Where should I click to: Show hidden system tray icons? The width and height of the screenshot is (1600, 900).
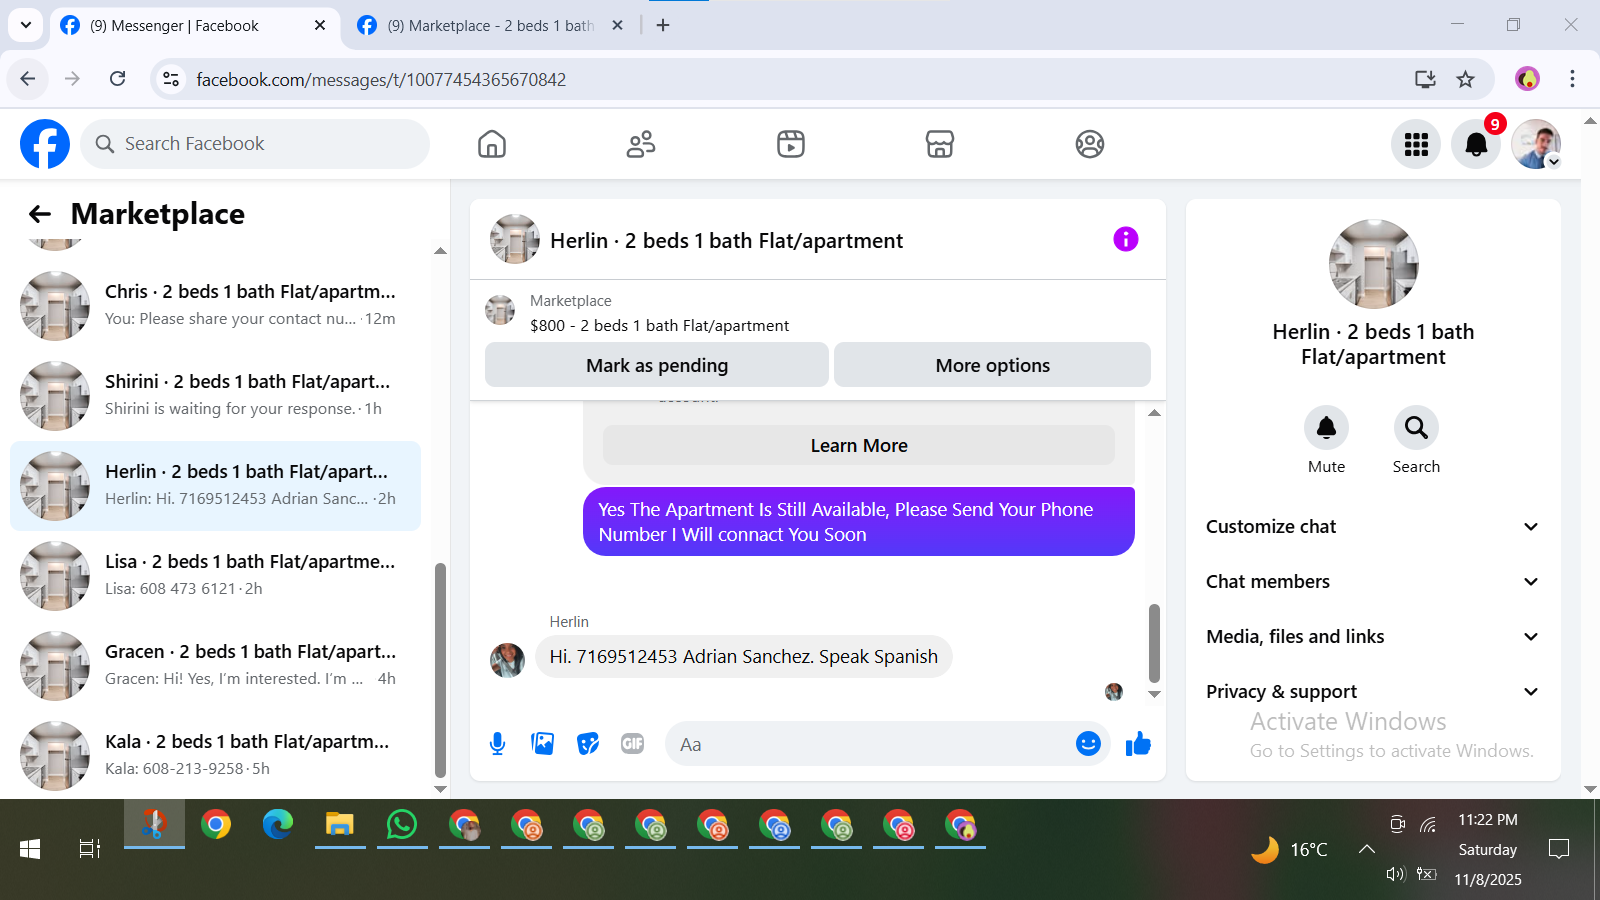1366,849
